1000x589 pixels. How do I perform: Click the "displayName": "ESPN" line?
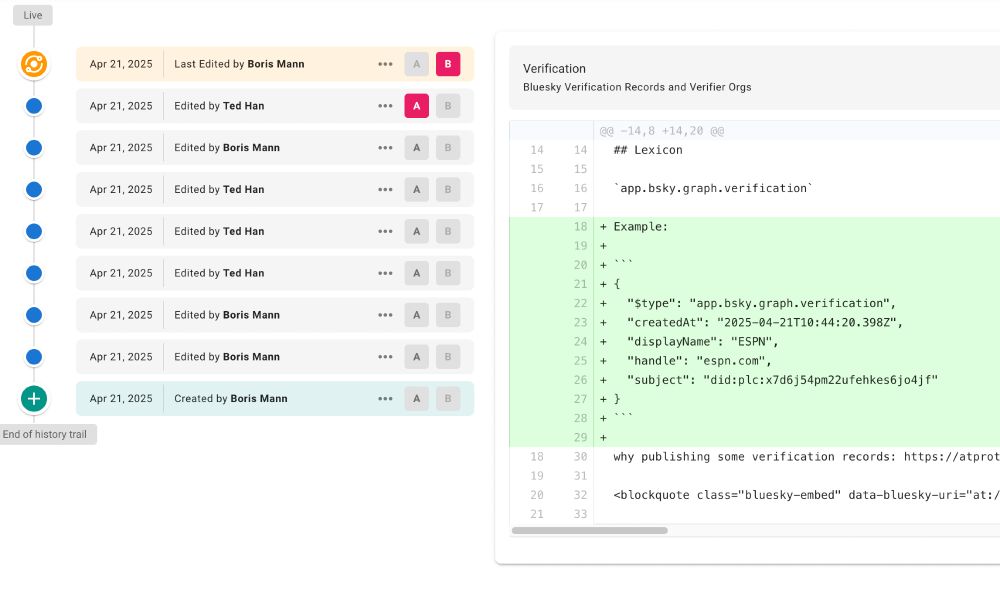tap(702, 342)
